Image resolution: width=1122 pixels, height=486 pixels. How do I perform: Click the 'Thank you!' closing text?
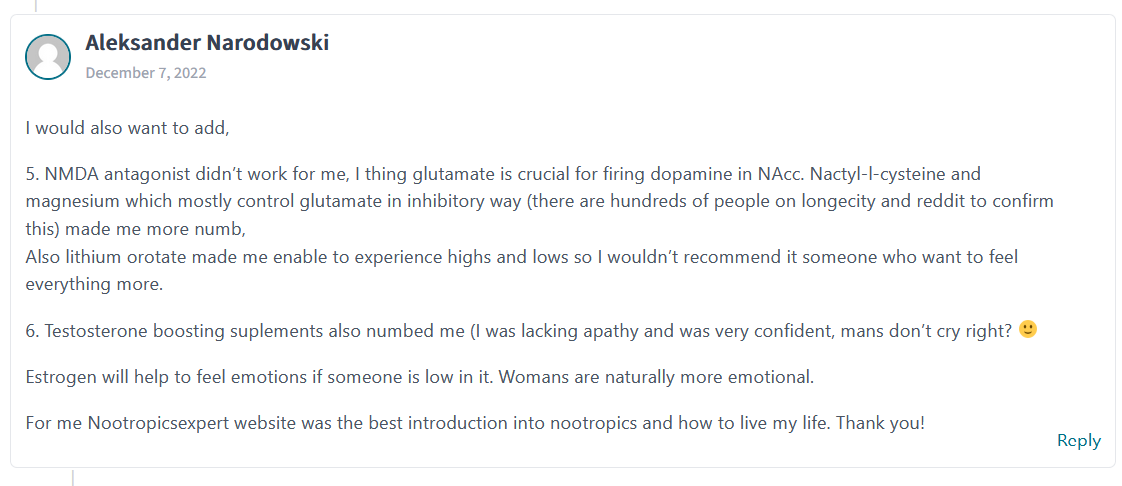[x=881, y=422]
